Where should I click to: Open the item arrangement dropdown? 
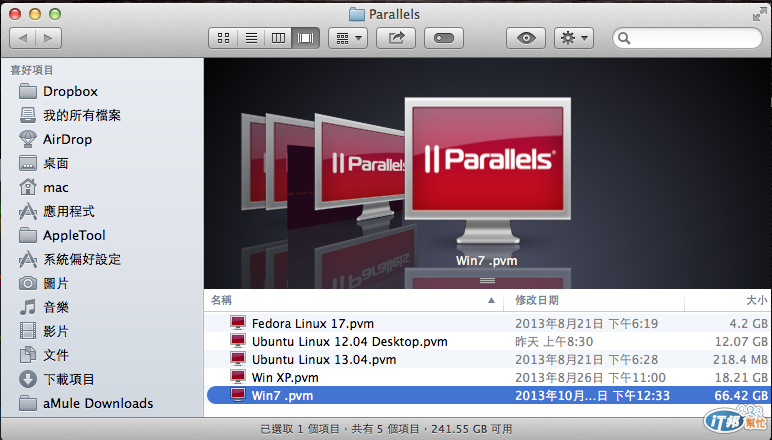point(348,38)
